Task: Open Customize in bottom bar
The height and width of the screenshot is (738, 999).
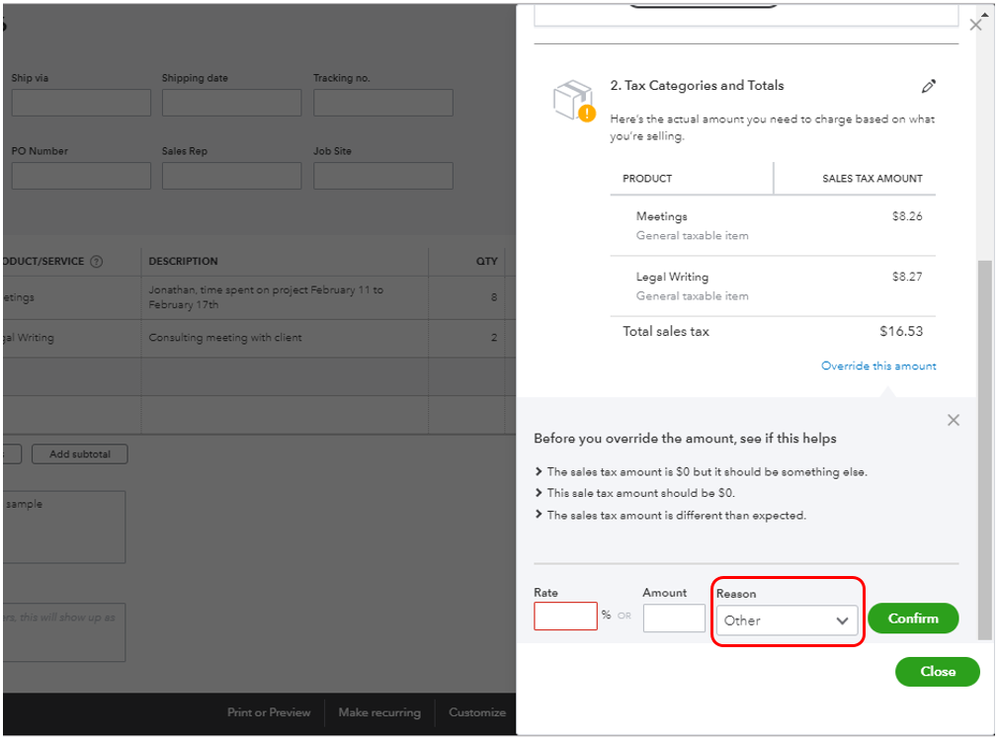Action: (477, 713)
